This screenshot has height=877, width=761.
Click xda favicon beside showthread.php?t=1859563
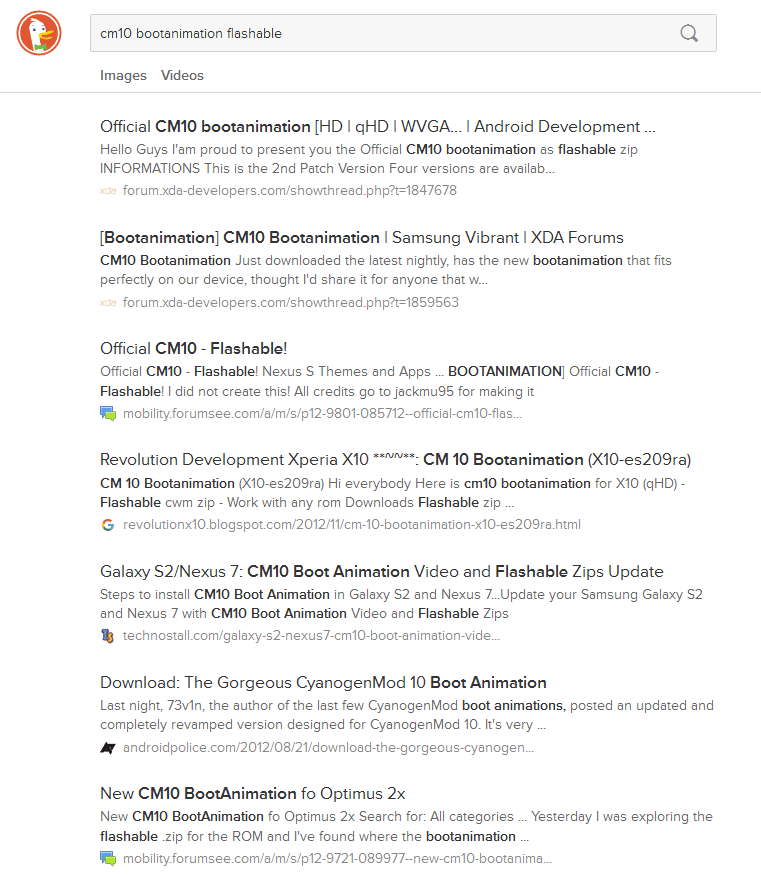point(108,303)
